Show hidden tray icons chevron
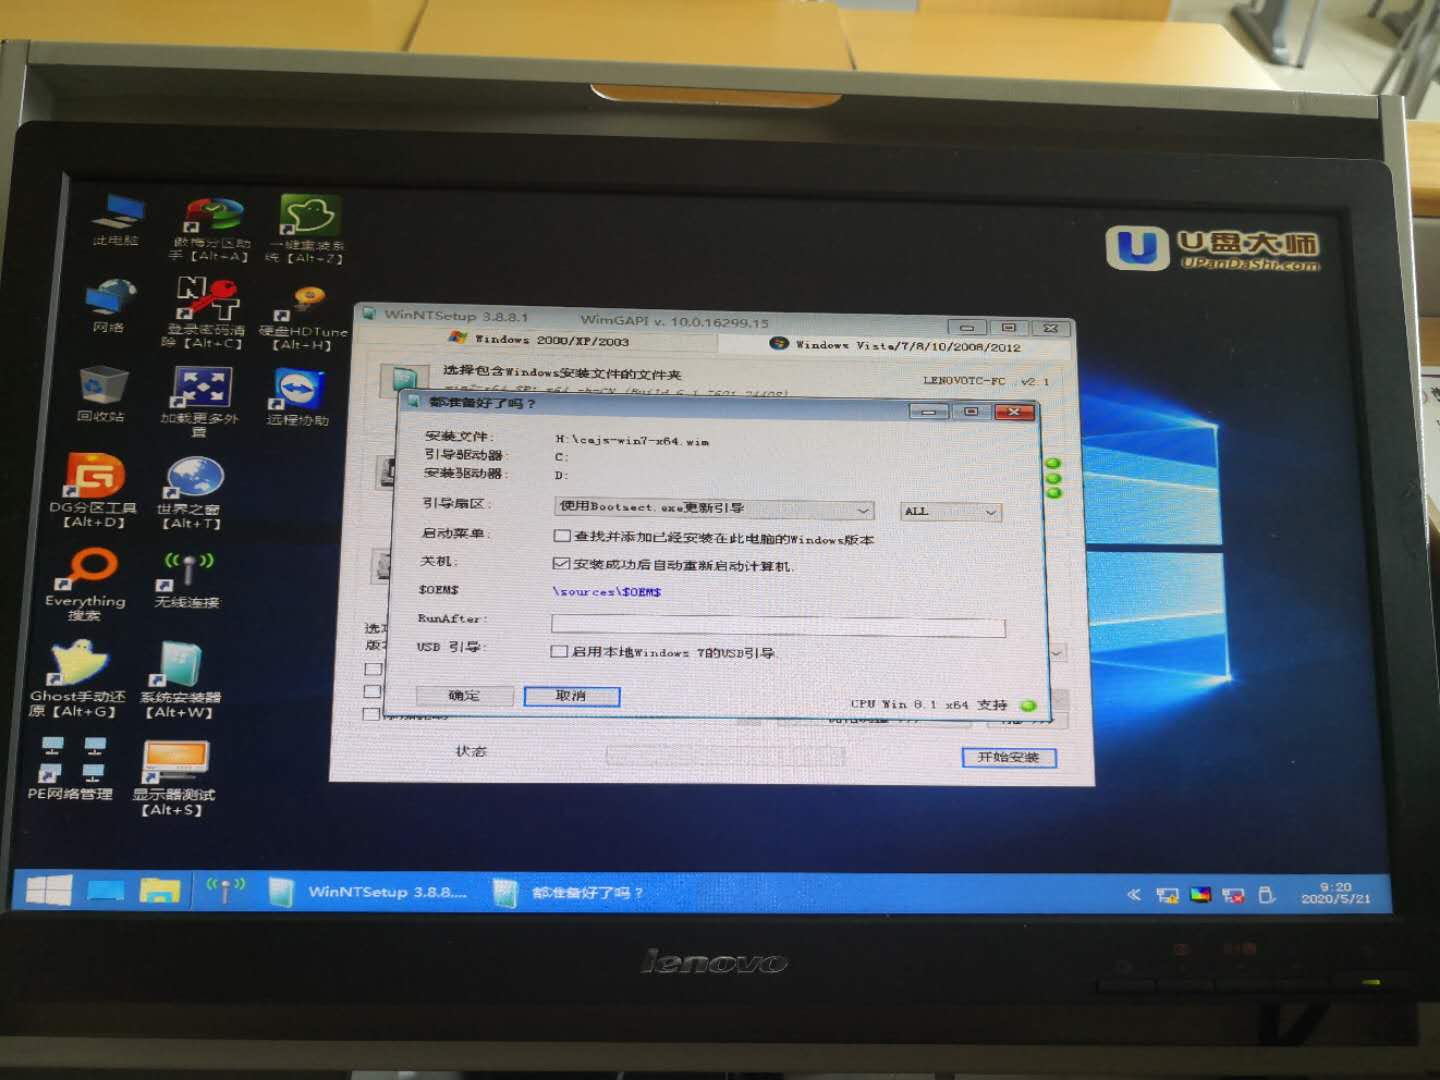The height and width of the screenshot is (1080, 1440). tap(1133, 894)
